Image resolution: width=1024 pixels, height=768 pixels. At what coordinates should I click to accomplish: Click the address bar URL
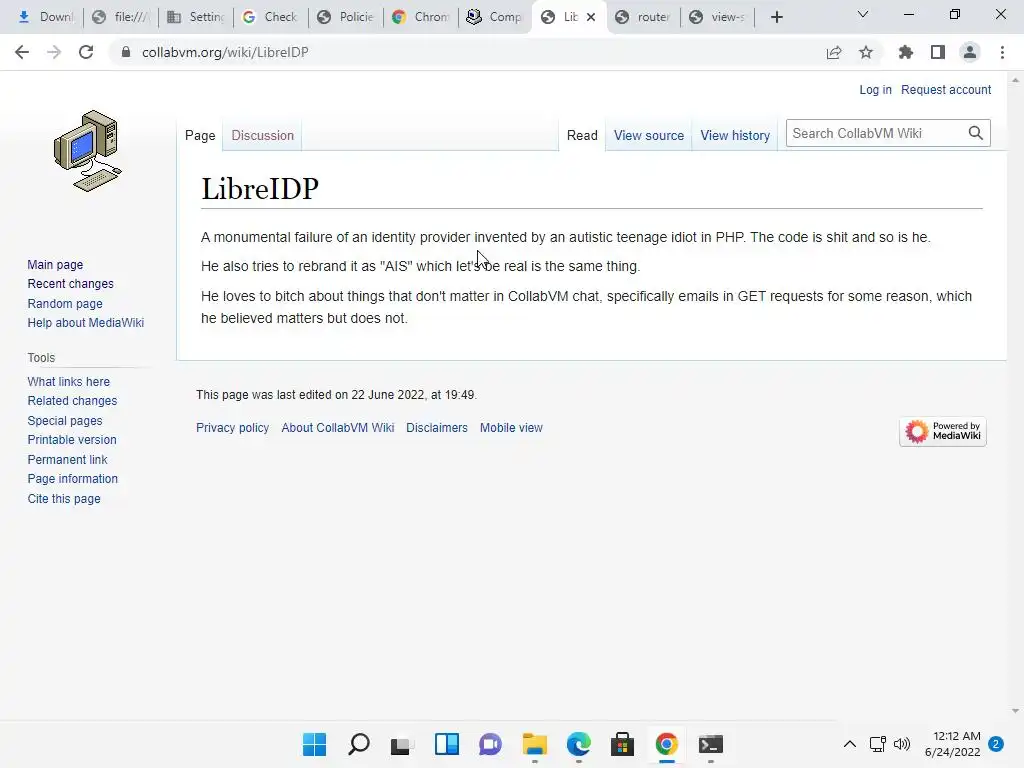(x=225, y=52)
